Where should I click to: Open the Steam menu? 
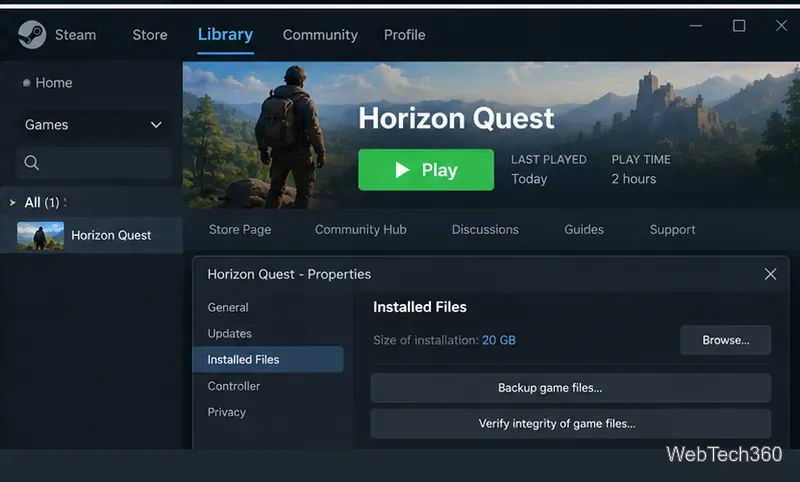click(76, 35)
